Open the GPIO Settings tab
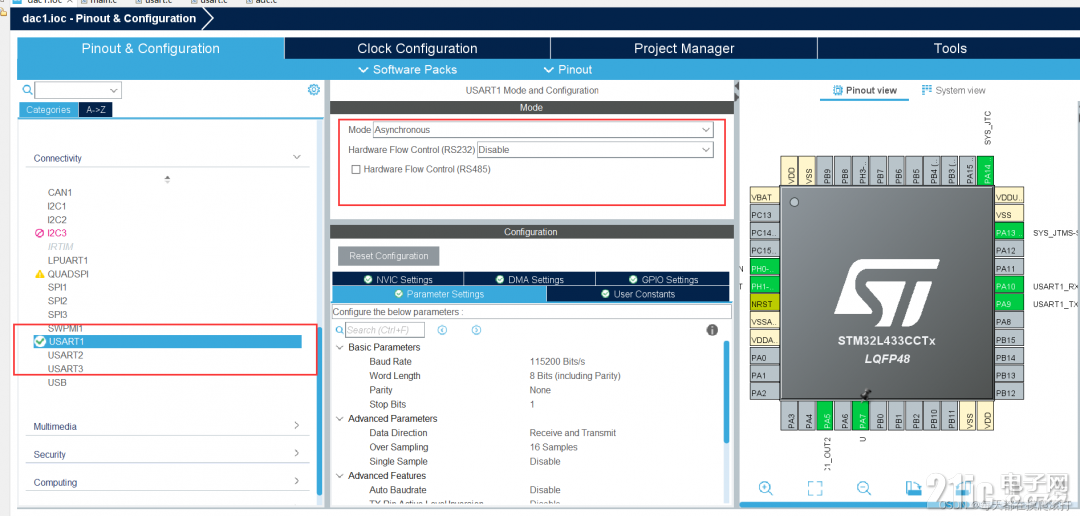 pyautogui.click(x=663, y=279)
